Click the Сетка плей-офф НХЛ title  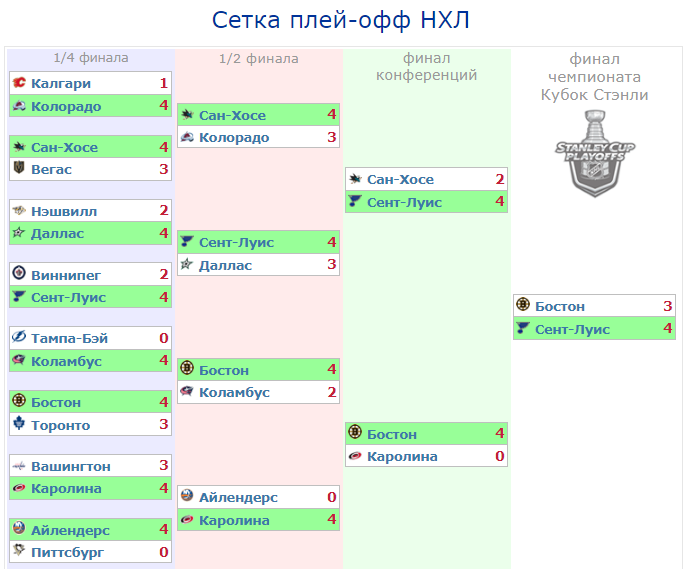click(341, 21)
